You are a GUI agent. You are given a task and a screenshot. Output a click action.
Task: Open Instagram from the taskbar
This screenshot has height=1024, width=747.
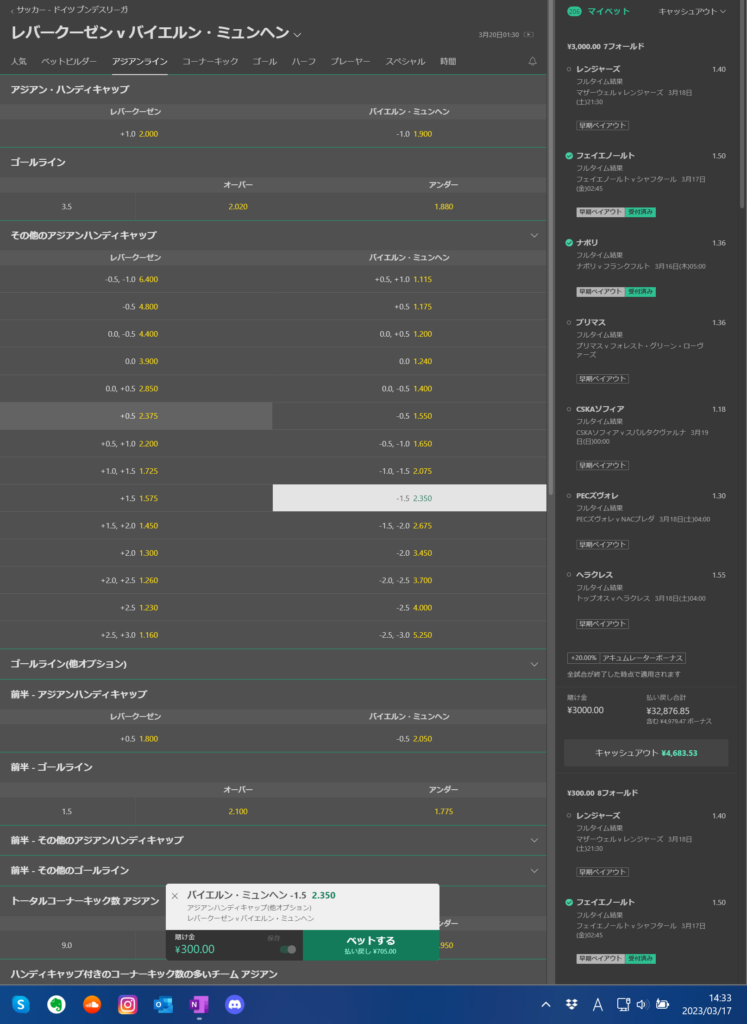(127, 1004)
